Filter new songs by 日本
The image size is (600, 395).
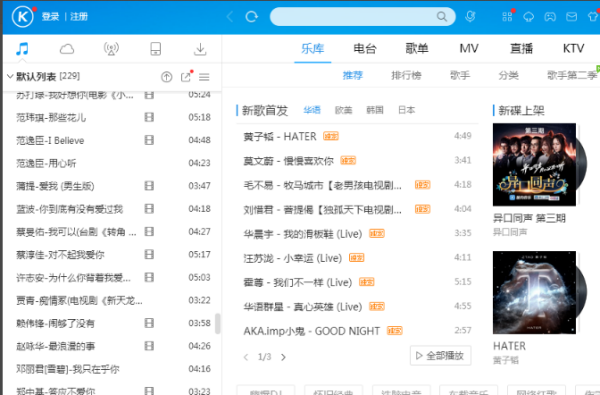click(406, 110)
